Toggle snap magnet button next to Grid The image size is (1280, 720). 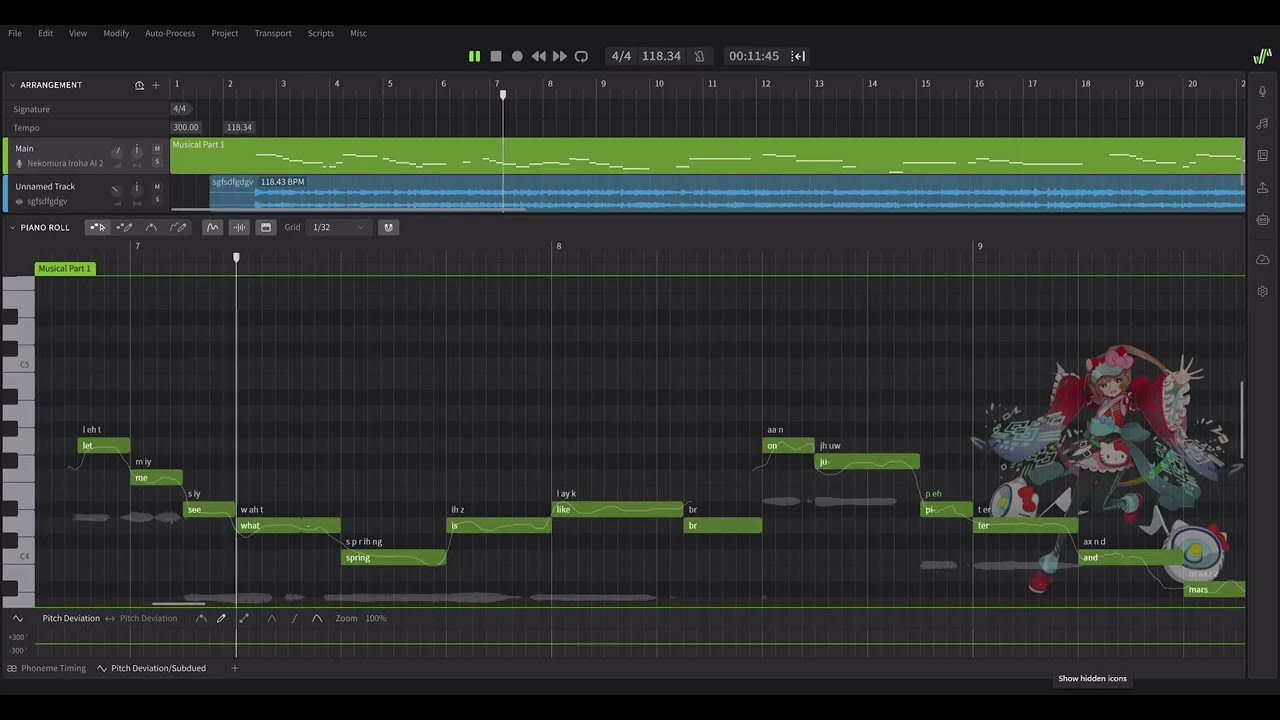(389, 227)
